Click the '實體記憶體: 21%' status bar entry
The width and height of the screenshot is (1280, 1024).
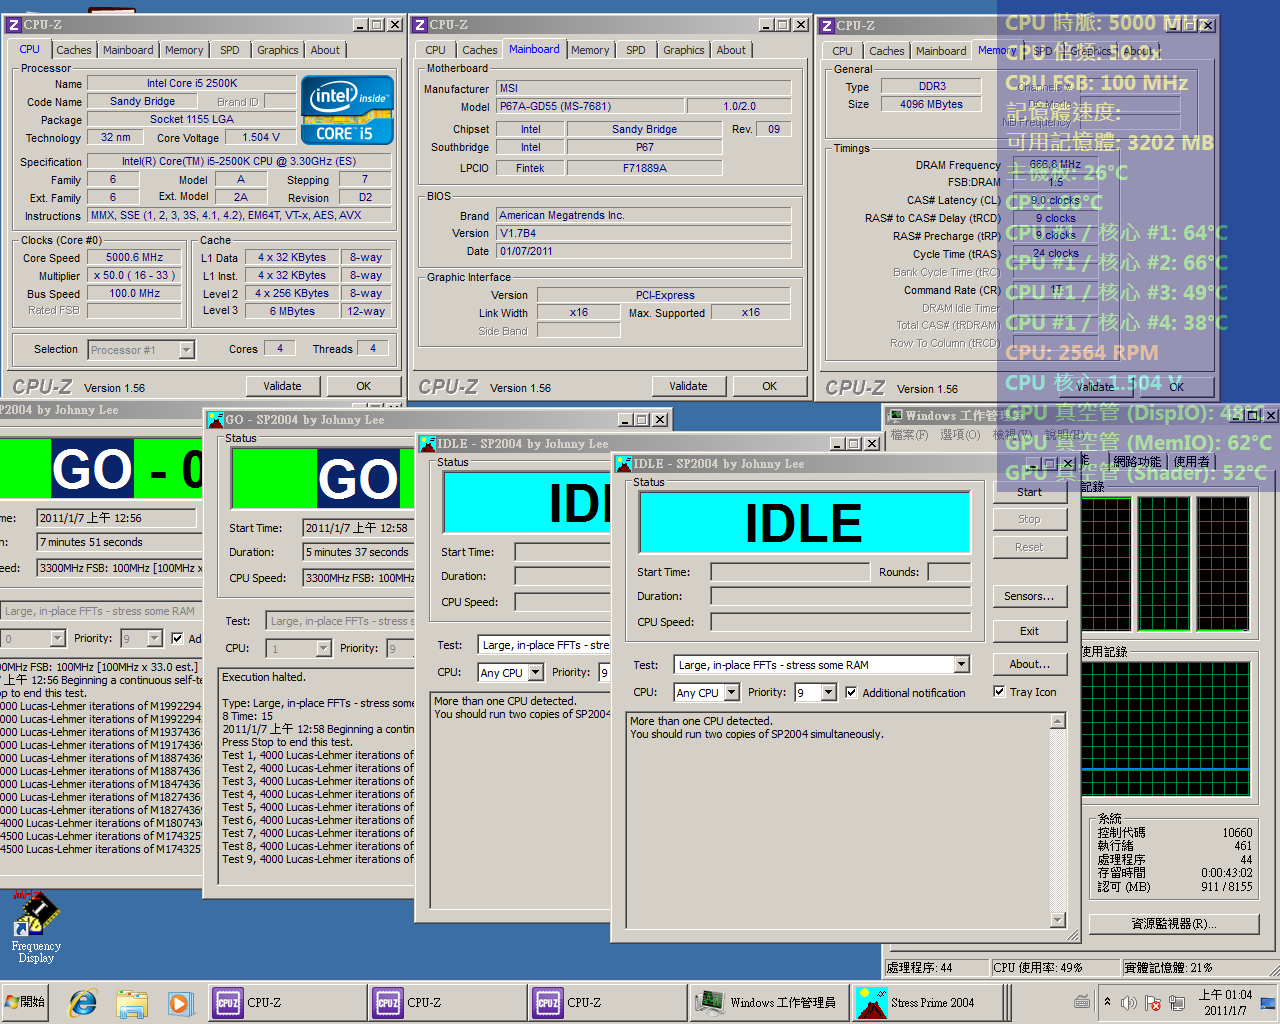(x=1198, y=967)
